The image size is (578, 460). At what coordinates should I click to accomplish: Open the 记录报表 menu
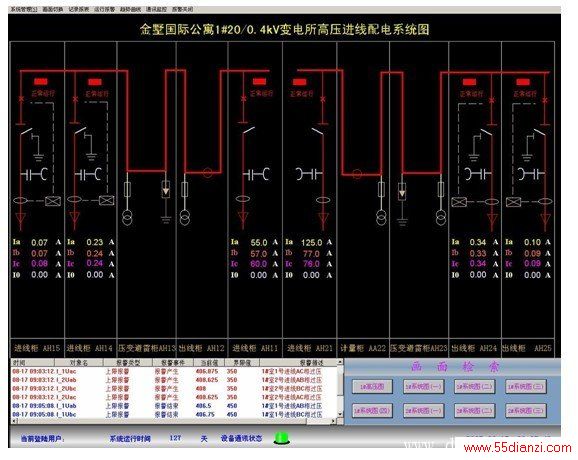point(79,9)
